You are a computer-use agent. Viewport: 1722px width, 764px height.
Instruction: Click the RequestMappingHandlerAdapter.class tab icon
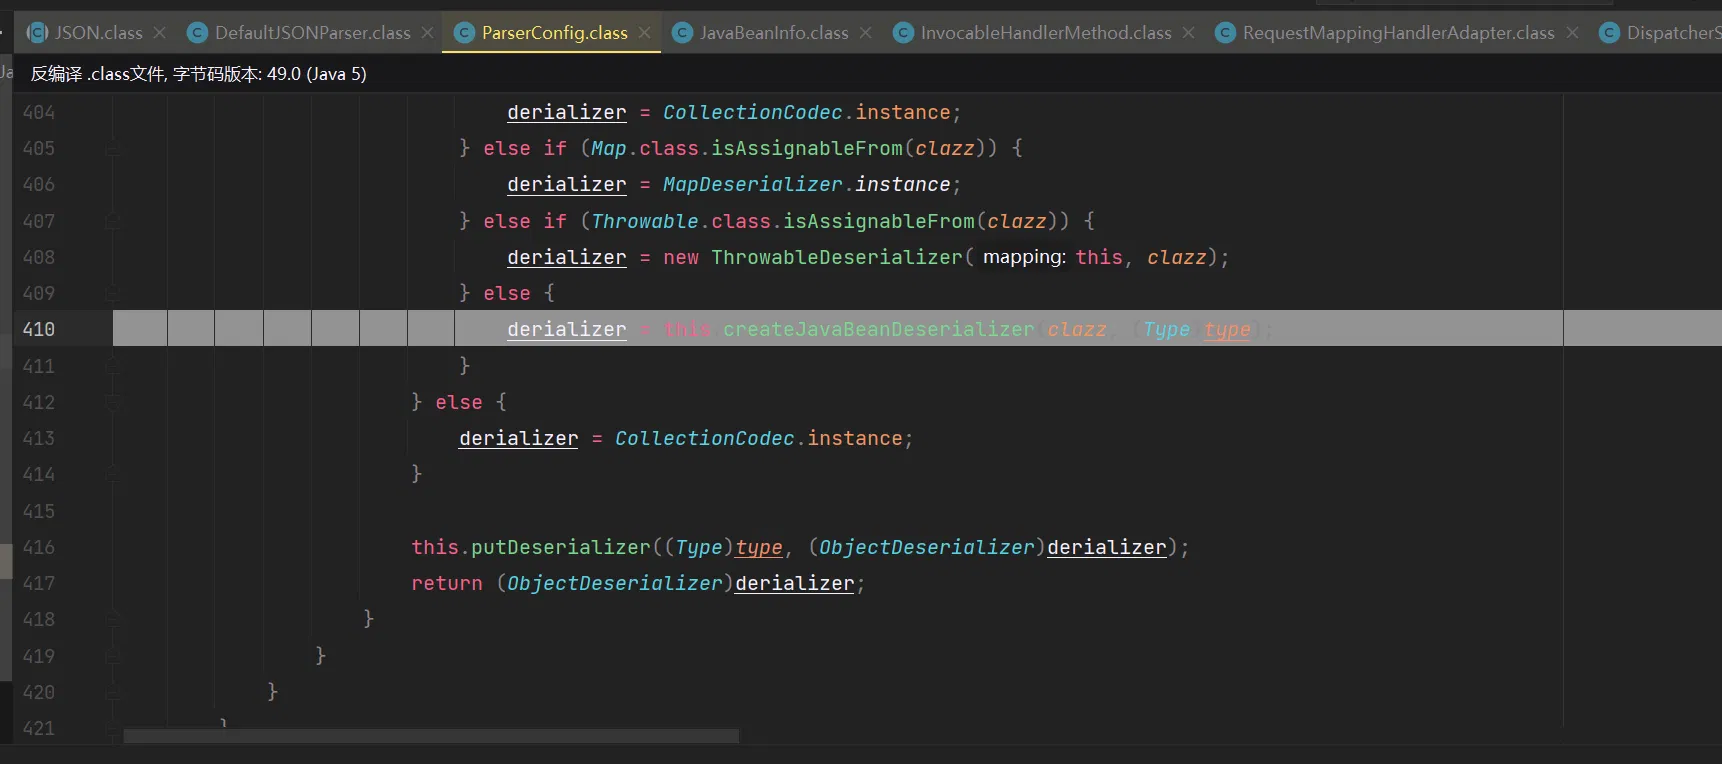coord(1225,33)
